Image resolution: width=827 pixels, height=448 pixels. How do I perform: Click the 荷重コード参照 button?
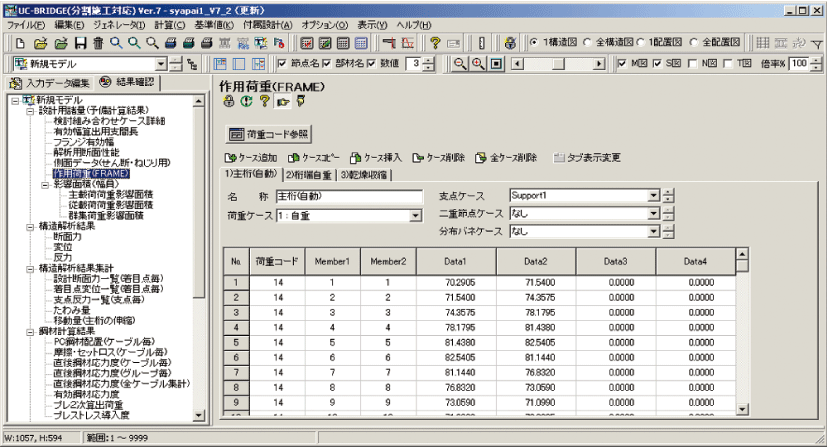point(268,134)
